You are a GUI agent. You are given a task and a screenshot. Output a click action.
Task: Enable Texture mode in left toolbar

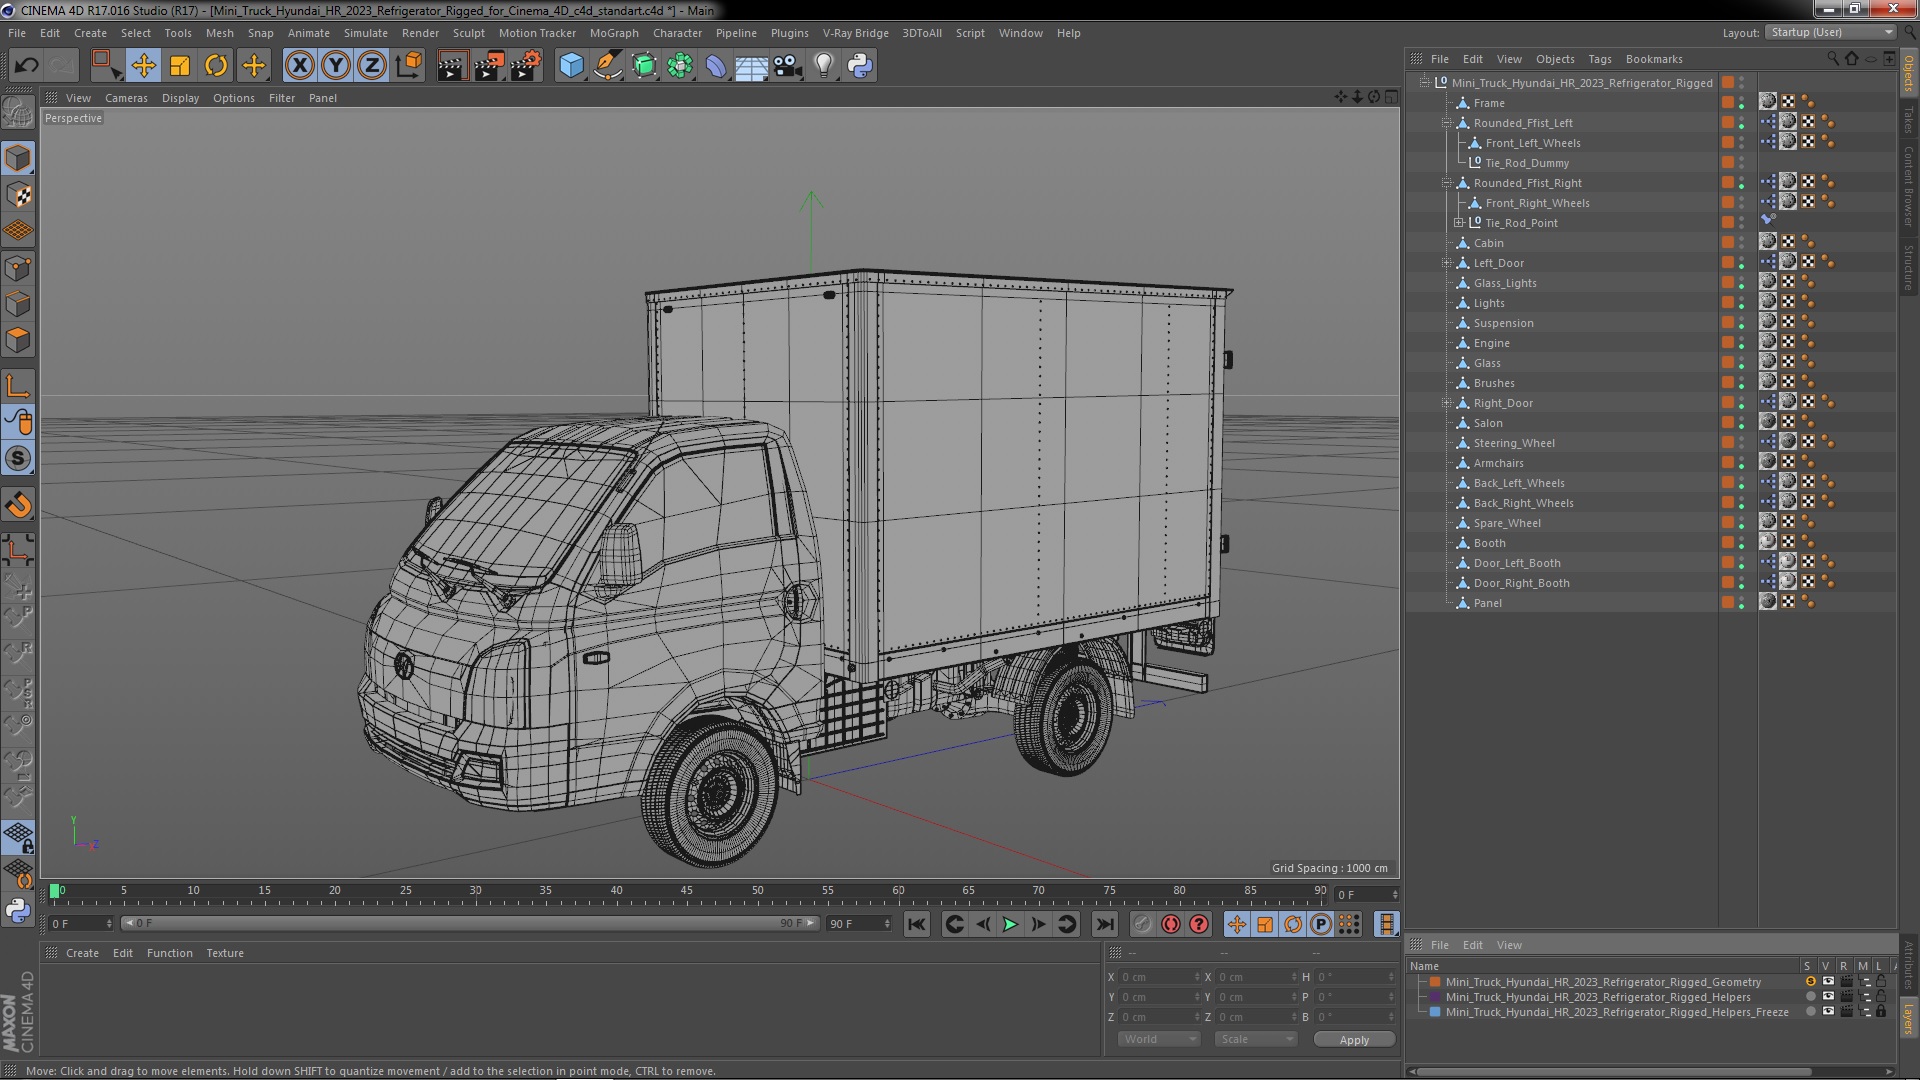pyautogui.click(x=18, y=194)
